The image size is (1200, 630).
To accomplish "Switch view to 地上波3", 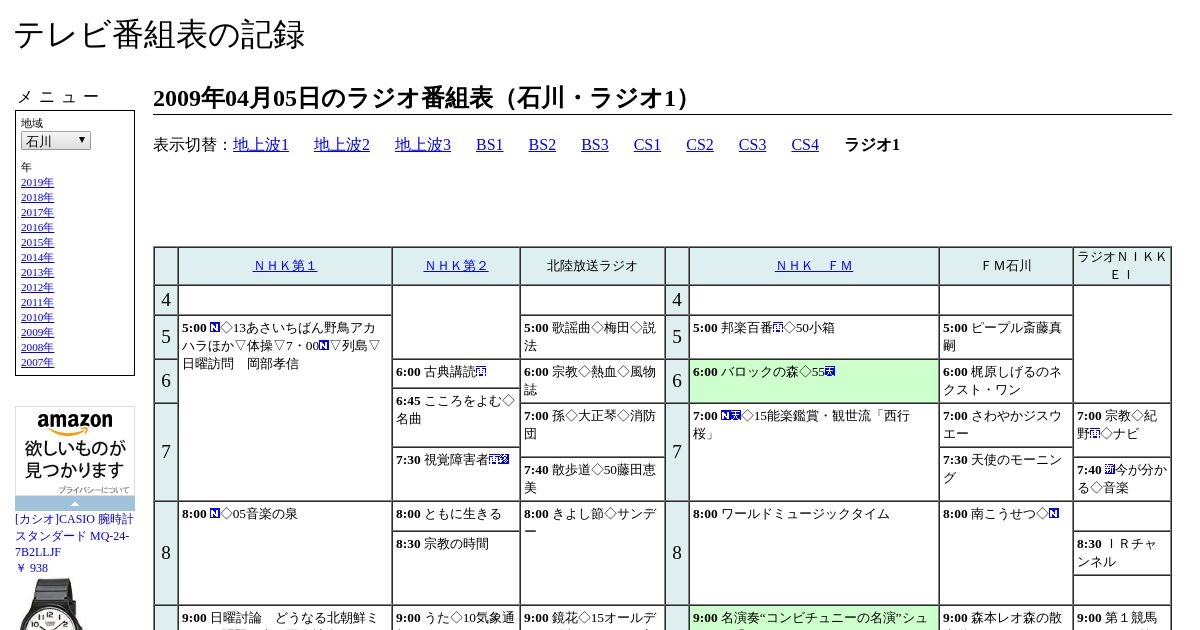I will pyautogui.click(x=423, y=145).
